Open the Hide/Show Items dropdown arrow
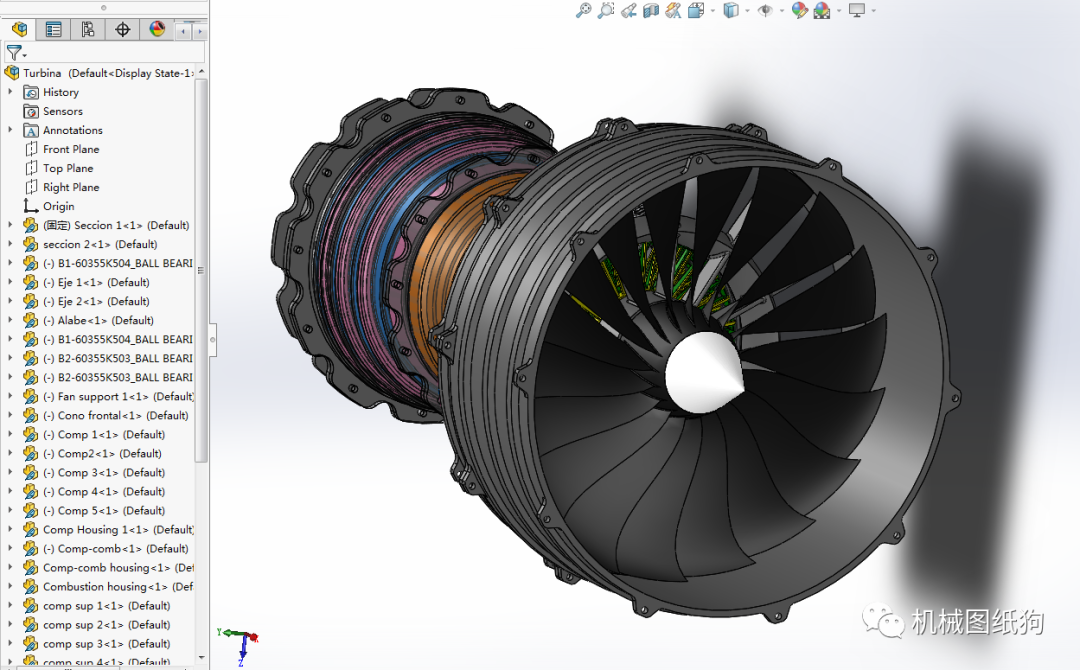 782,11
